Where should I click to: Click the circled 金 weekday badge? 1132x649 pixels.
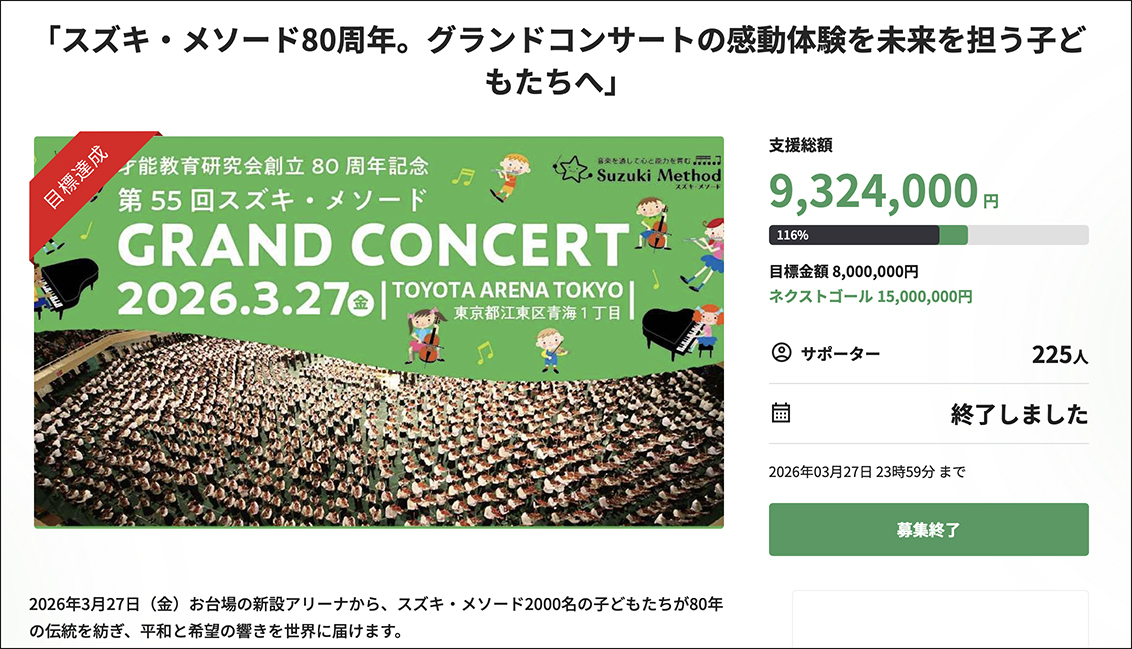[x=361, y=301]
